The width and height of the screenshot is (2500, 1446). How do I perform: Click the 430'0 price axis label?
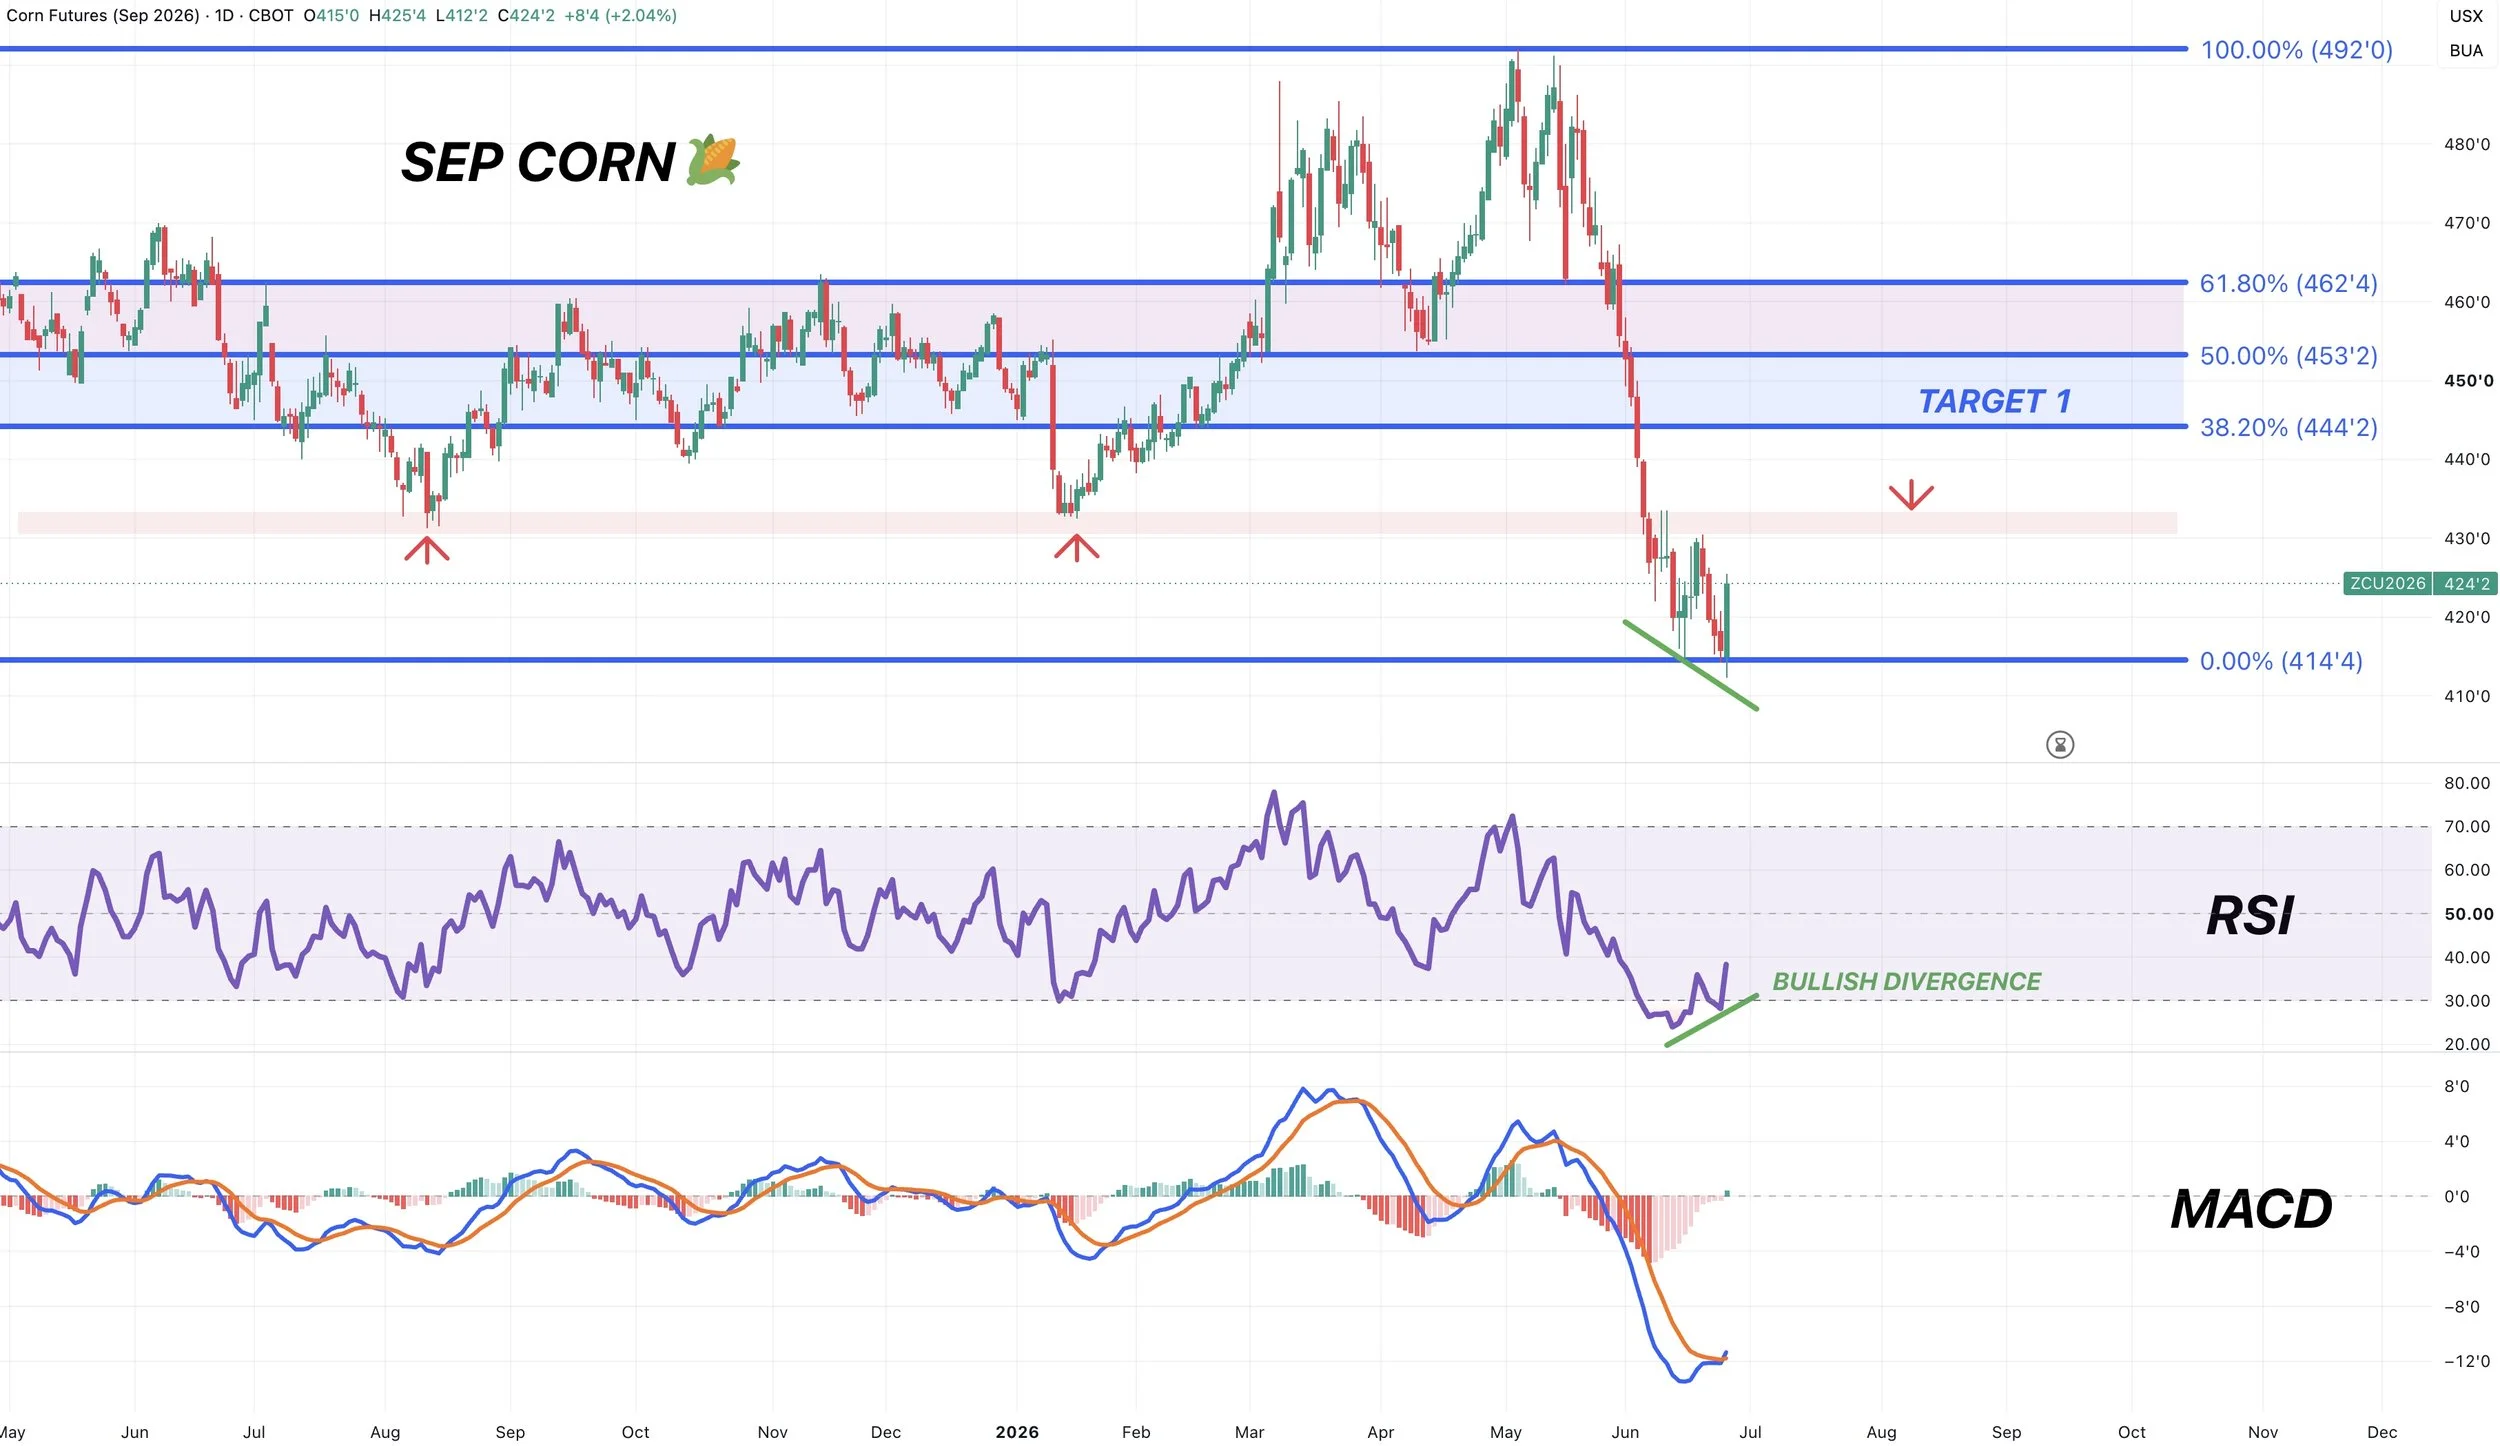coord(2467,539)
